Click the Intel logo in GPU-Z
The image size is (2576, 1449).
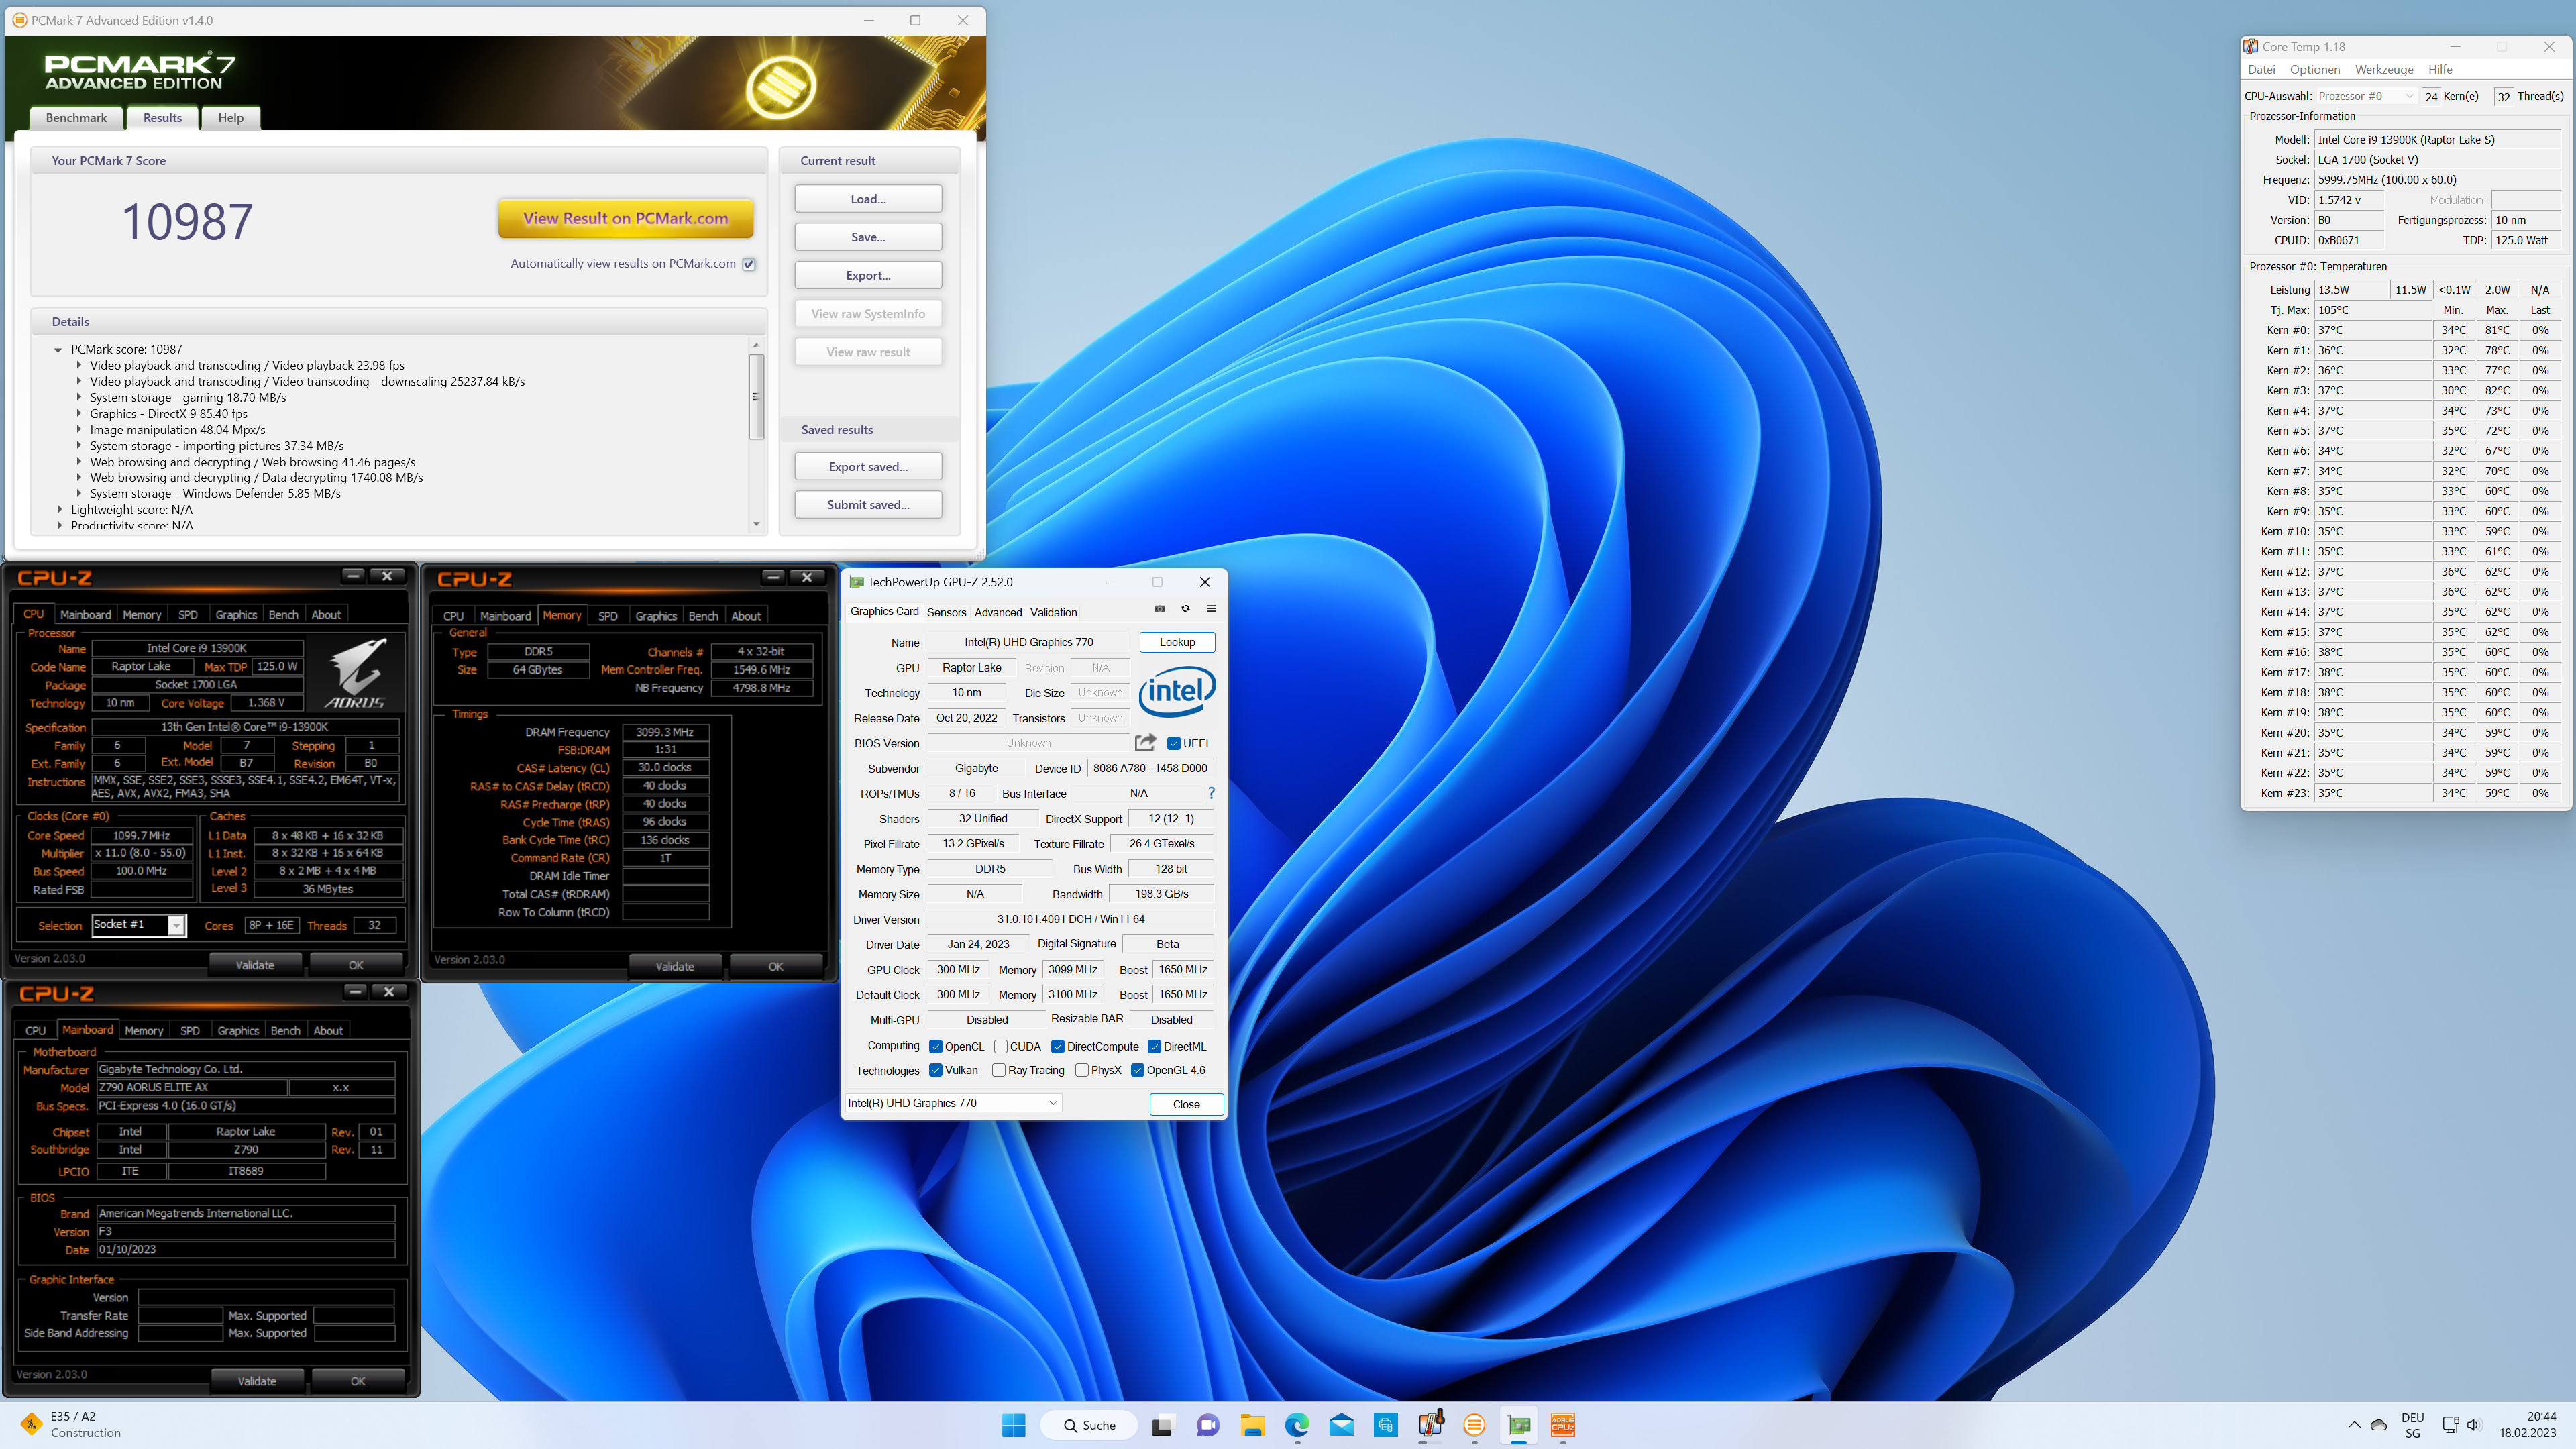pyautogui.click(x=1177, y=691)
